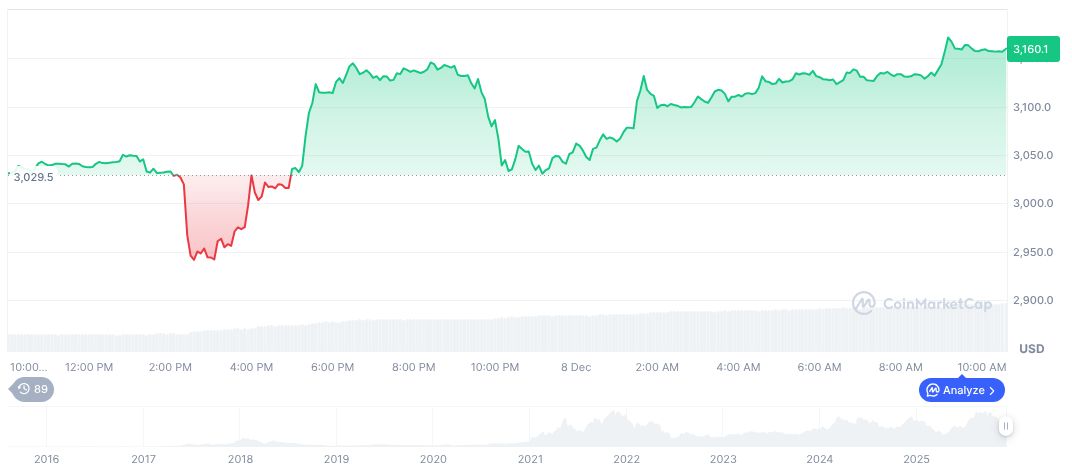Click the 2025 label on the overview timeline
Viewport: 1072px width, 470px height.
coord(917,459)
